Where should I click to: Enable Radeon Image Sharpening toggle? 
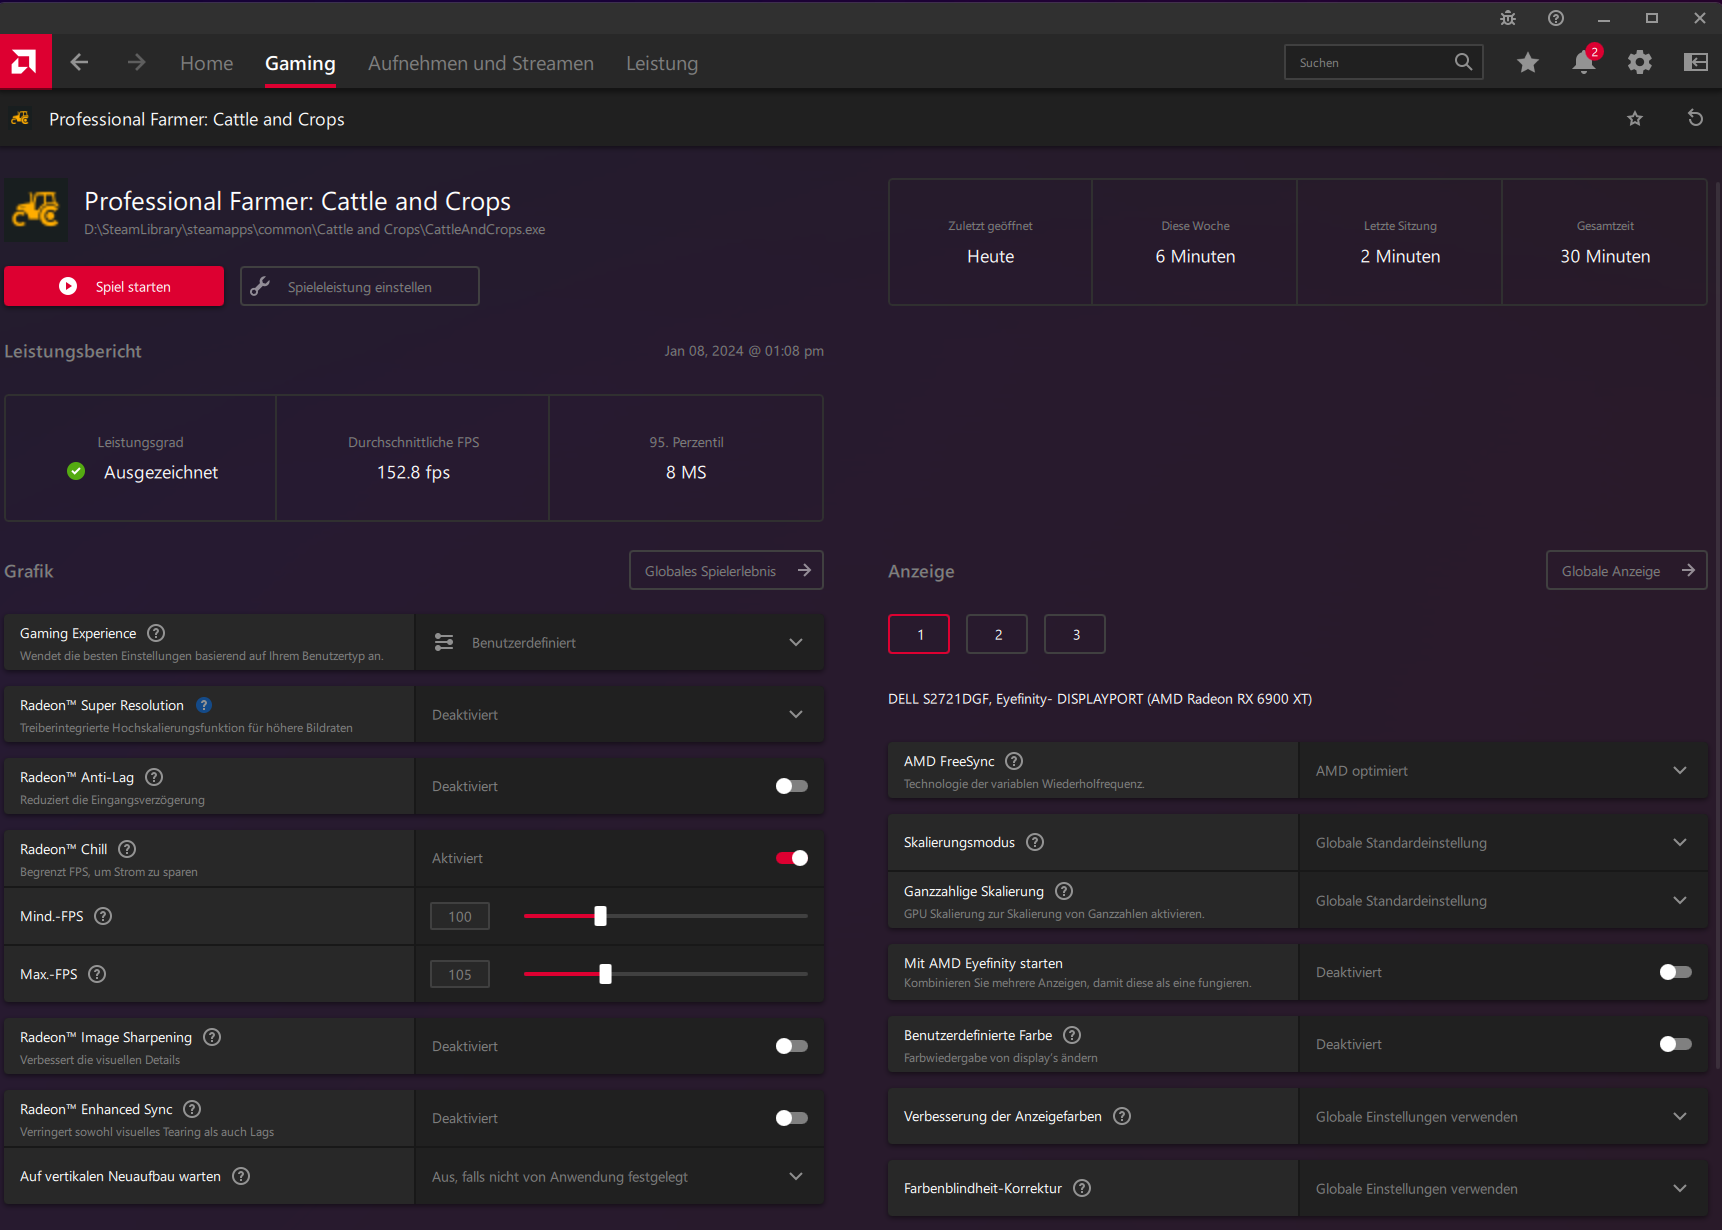(x=792, y=1046)
